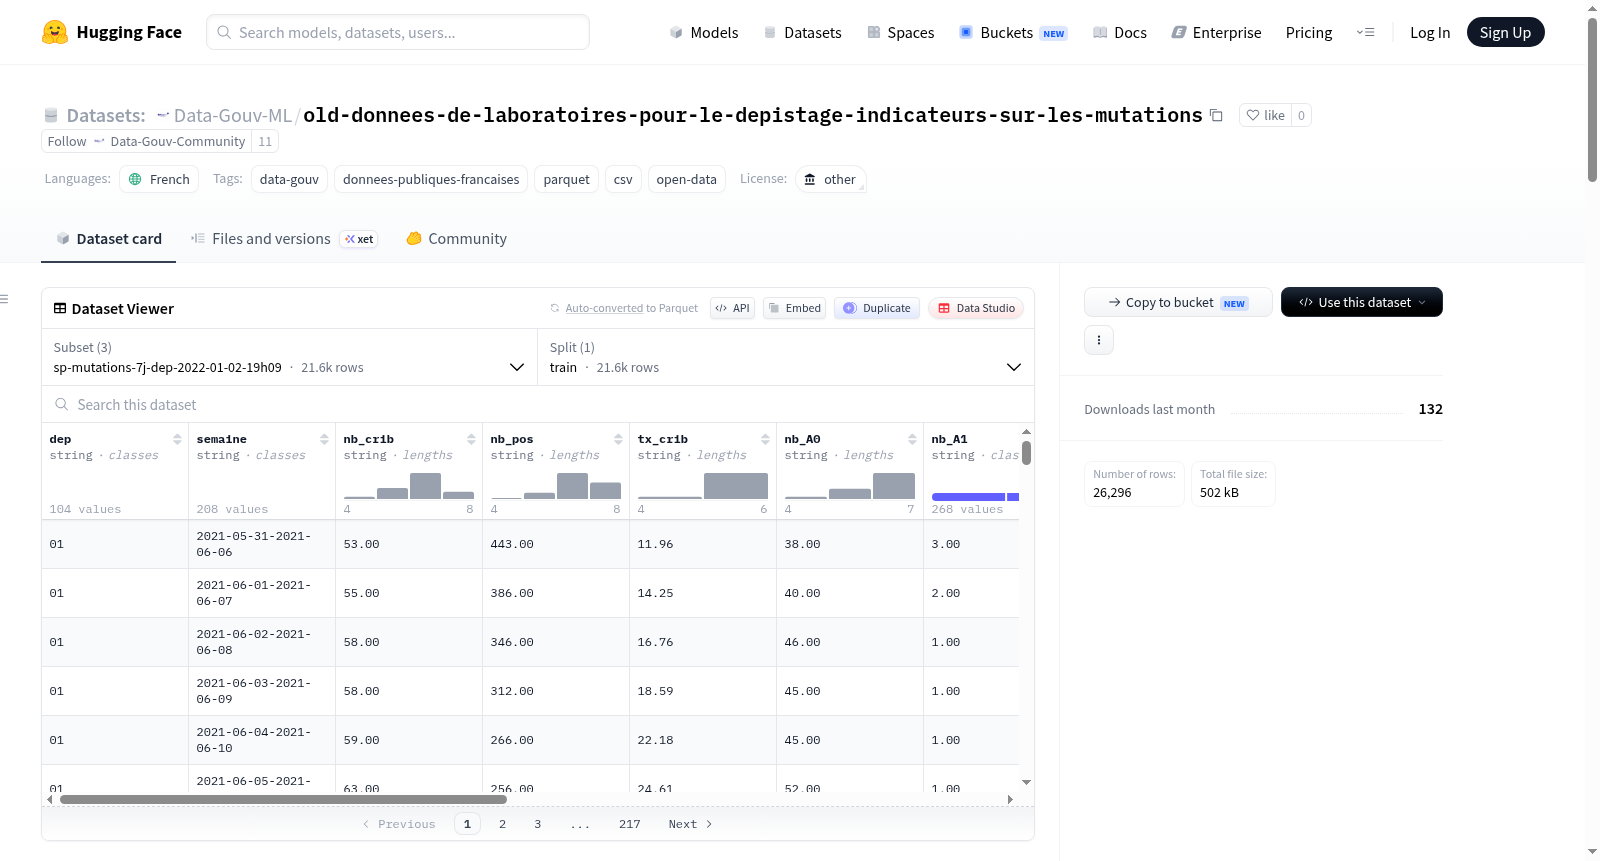This screenshot has width=1600, height=861.
Task: Click the search magnifier icon in header
Action: (x=224, y=32)
